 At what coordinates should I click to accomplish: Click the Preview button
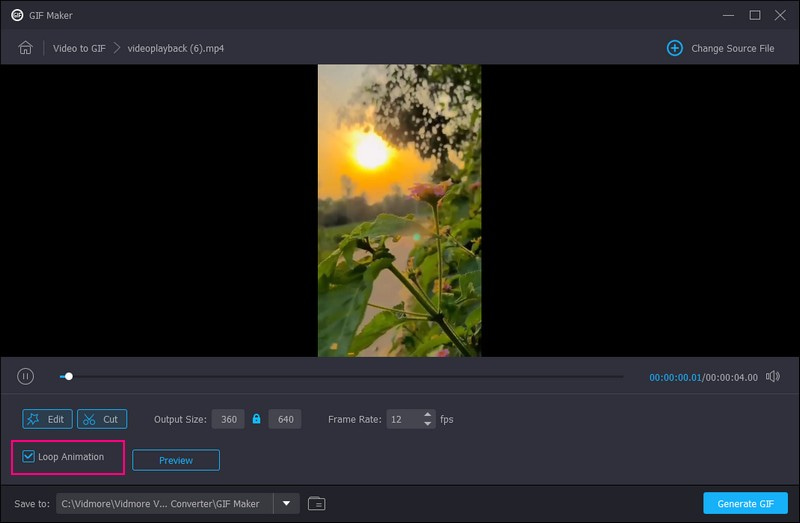point(175,460)
